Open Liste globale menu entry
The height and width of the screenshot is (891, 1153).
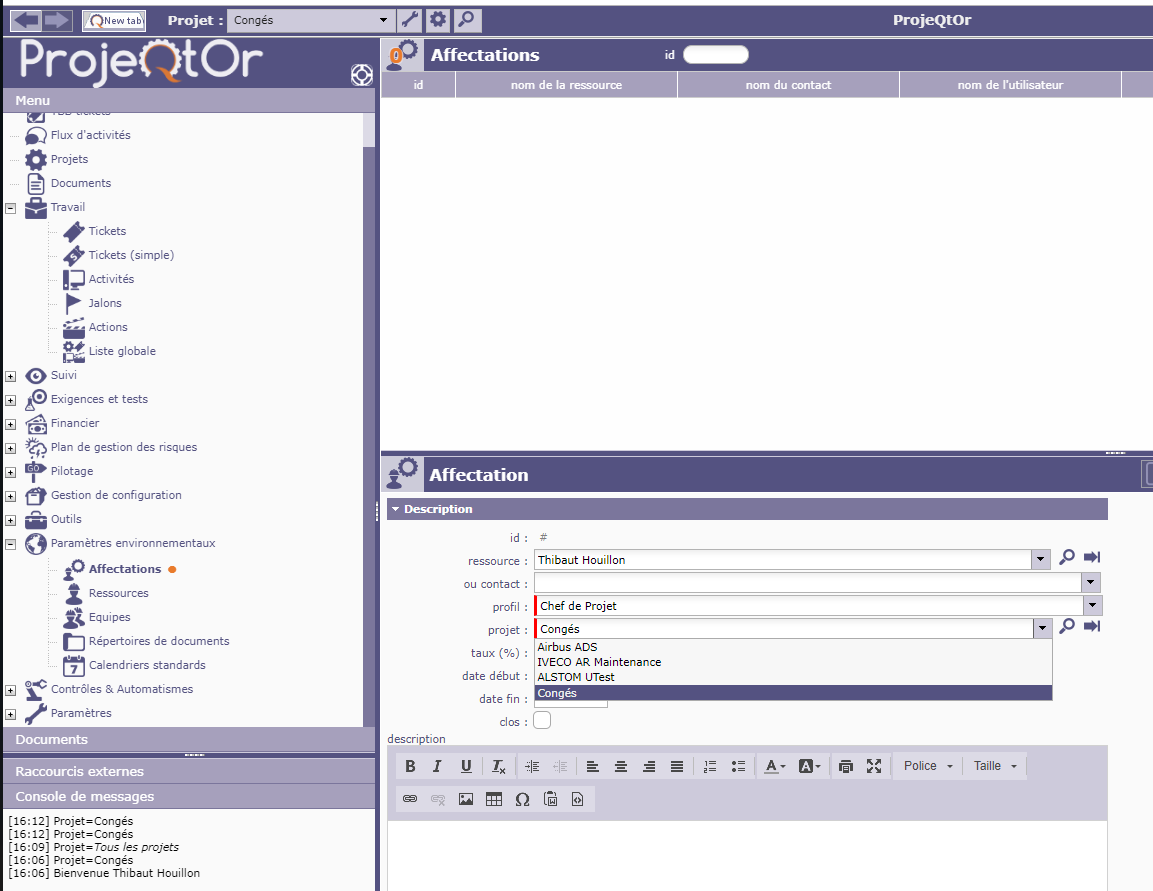122,351
